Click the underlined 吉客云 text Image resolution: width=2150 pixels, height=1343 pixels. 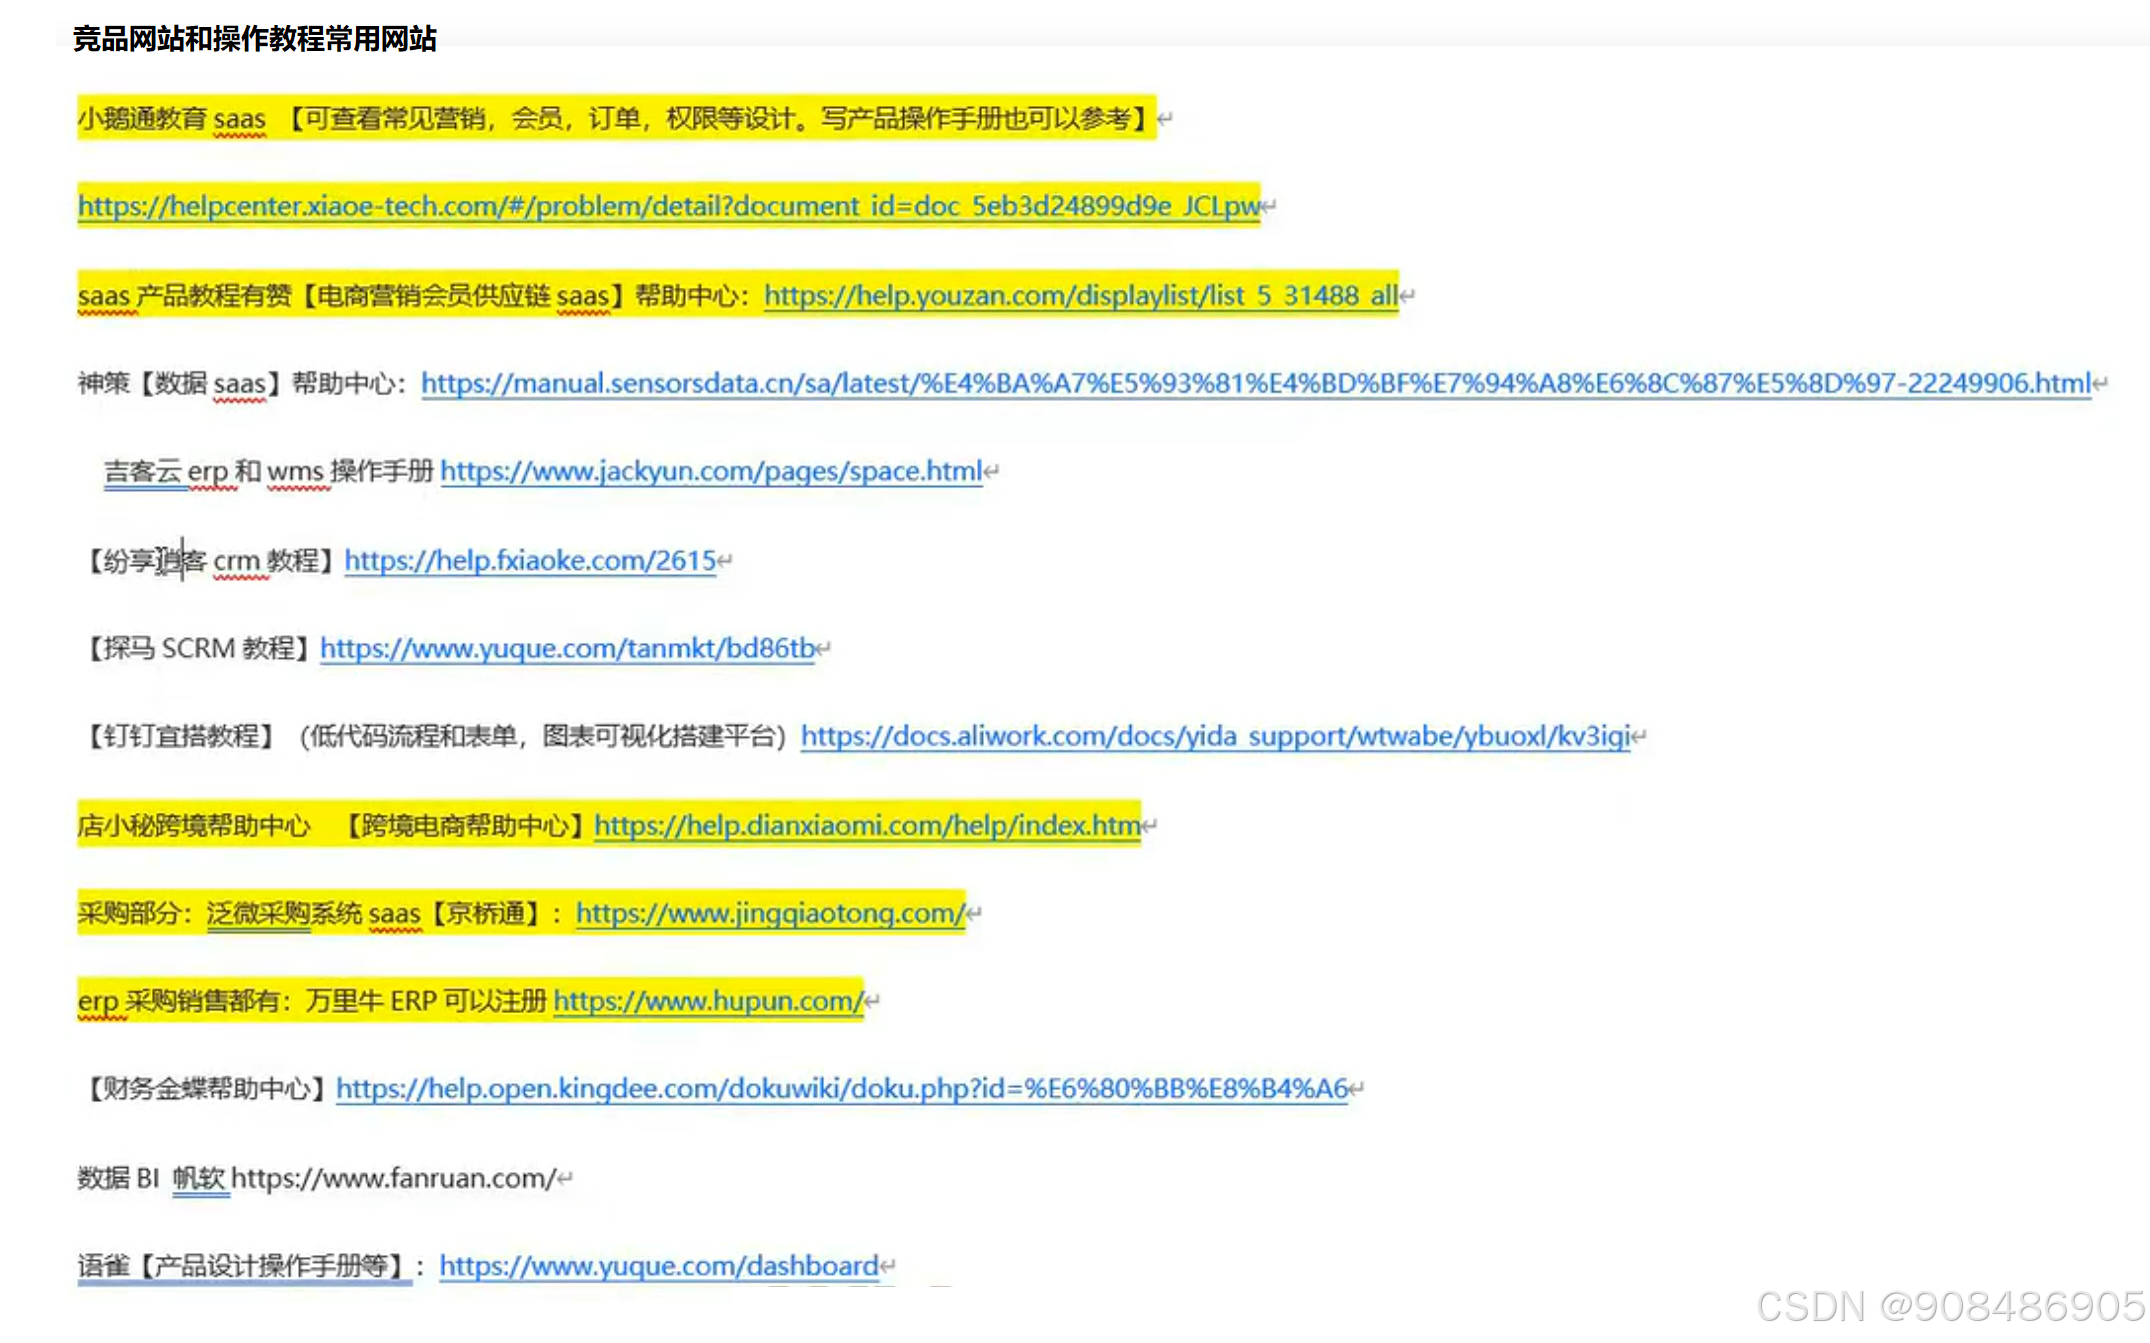tap(143, 471)
